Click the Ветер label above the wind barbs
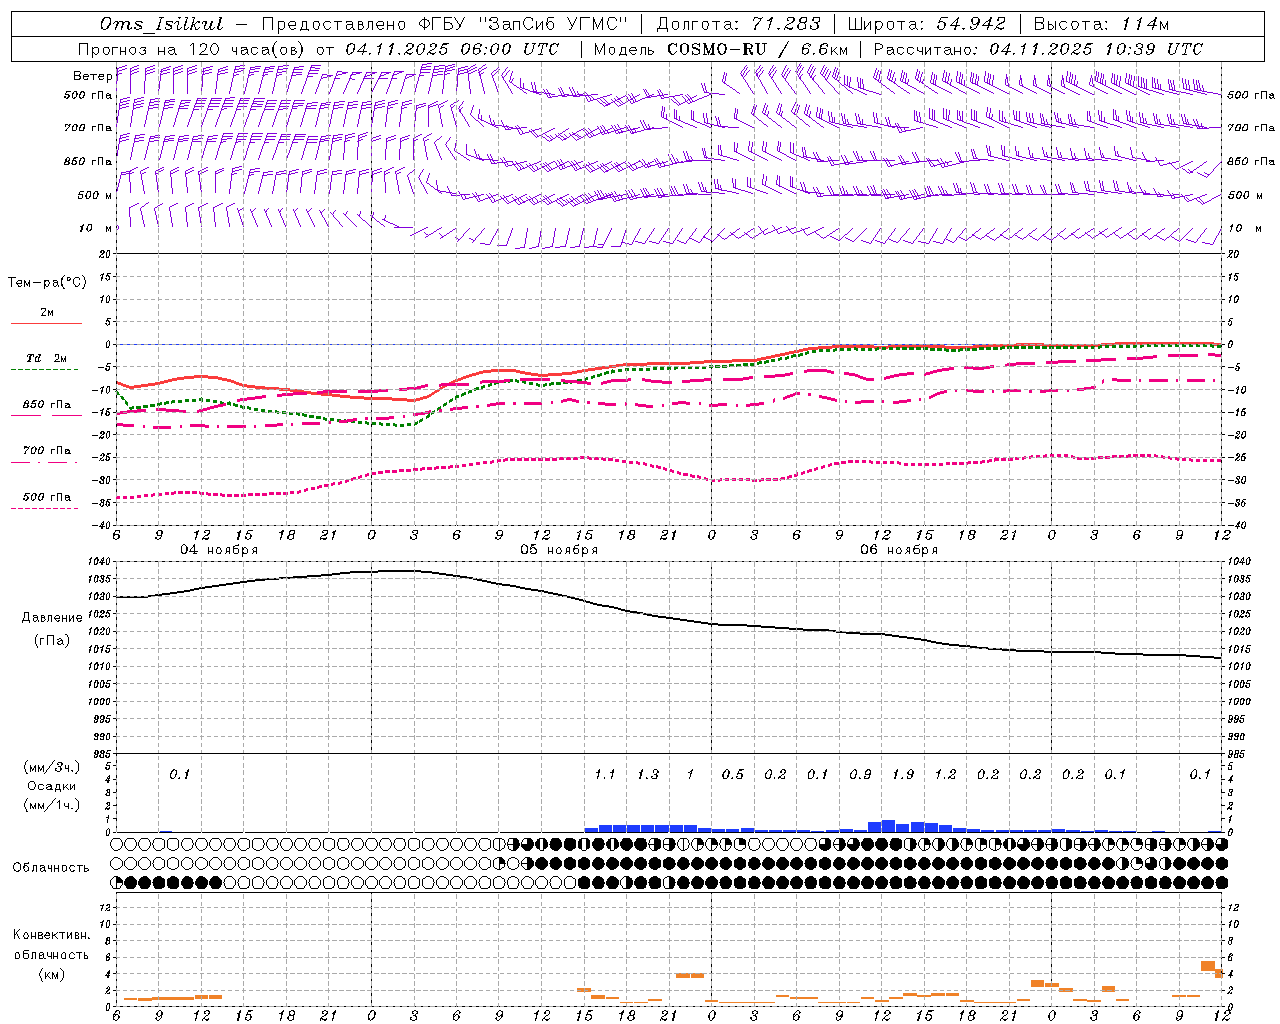Screen dimensions: 1280x1024 92,76
